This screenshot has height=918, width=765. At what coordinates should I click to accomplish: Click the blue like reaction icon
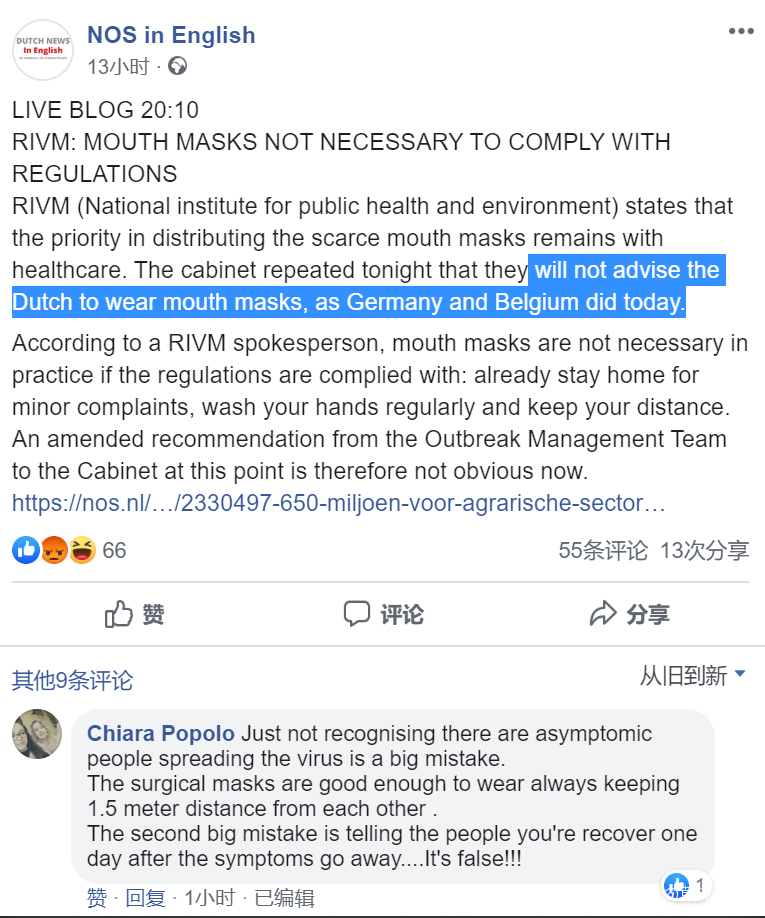[x=26, y=550]
